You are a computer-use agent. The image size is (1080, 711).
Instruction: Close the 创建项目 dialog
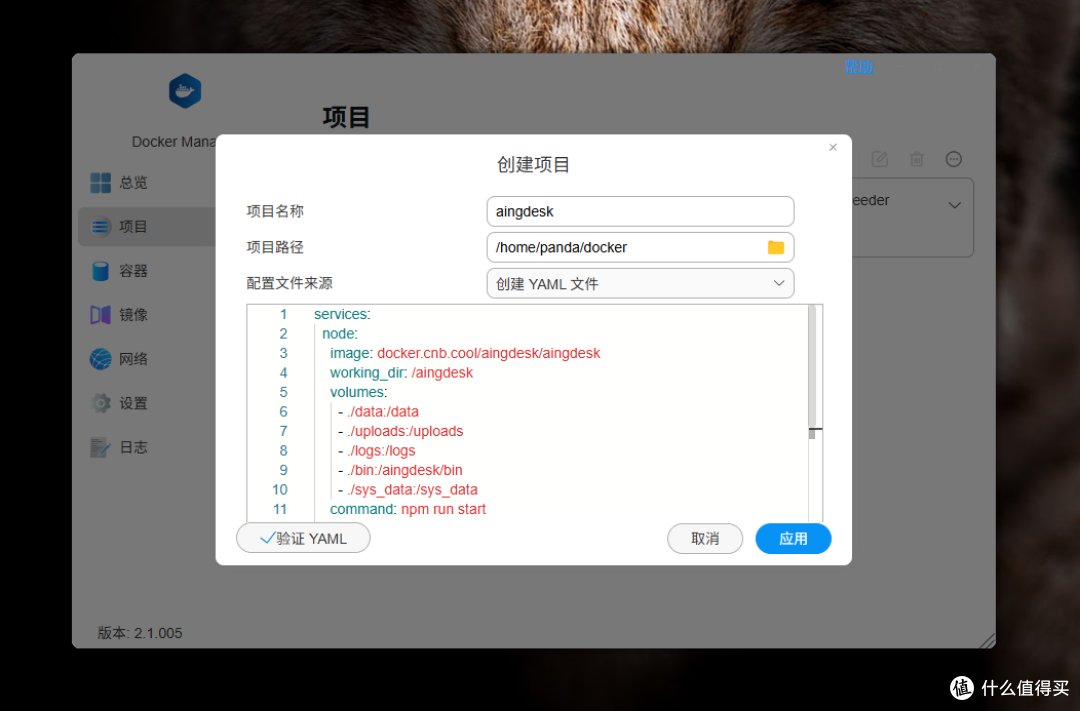coord(833,147)
